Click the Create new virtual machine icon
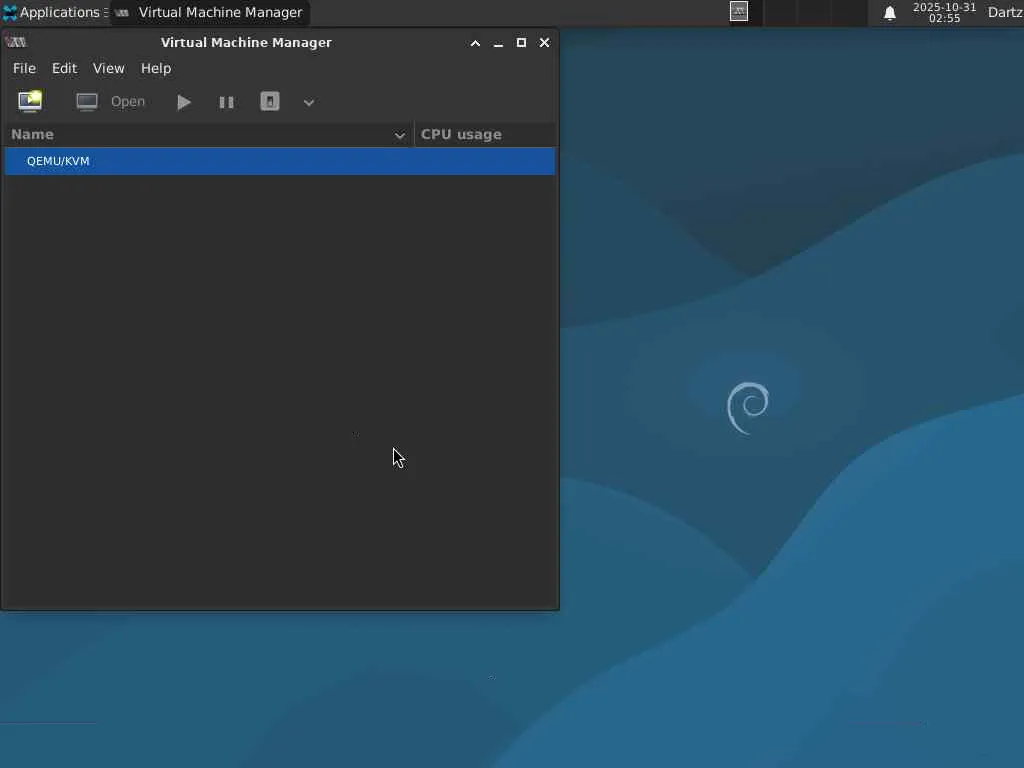Screen dimensions: 1024x768 coord(30,101)
